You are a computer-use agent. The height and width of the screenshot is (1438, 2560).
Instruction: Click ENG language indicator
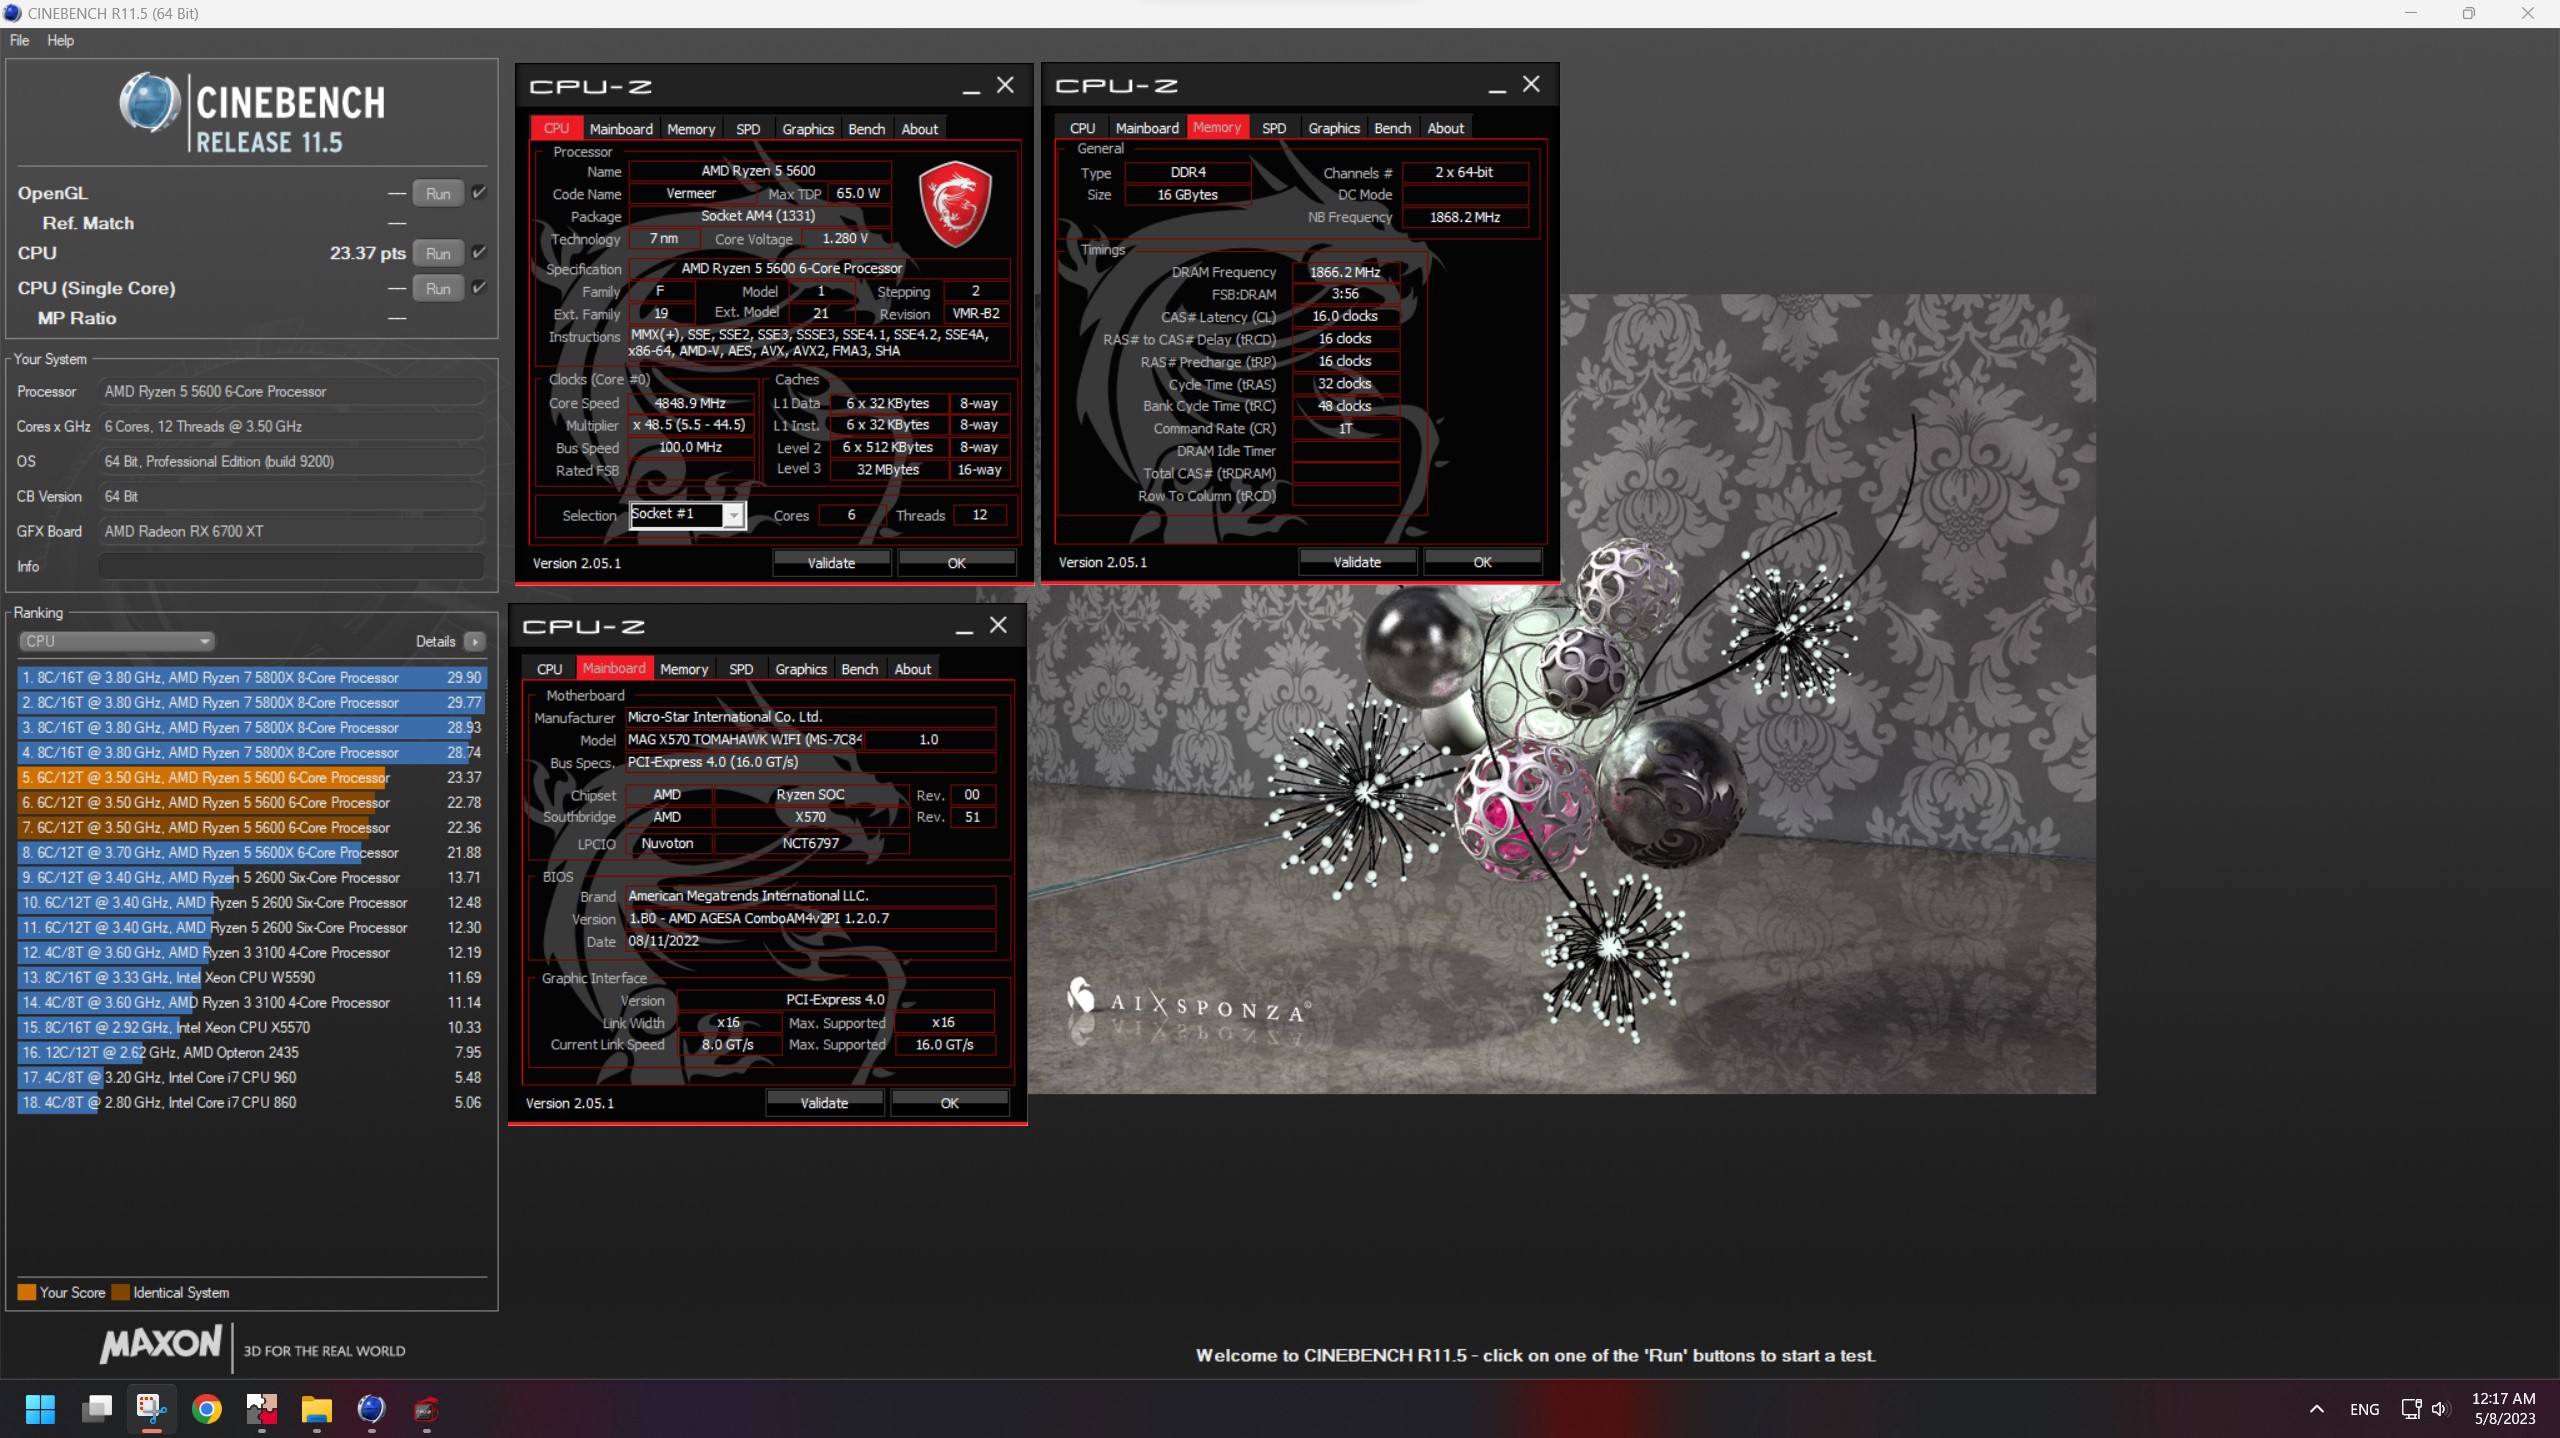2364,1409
